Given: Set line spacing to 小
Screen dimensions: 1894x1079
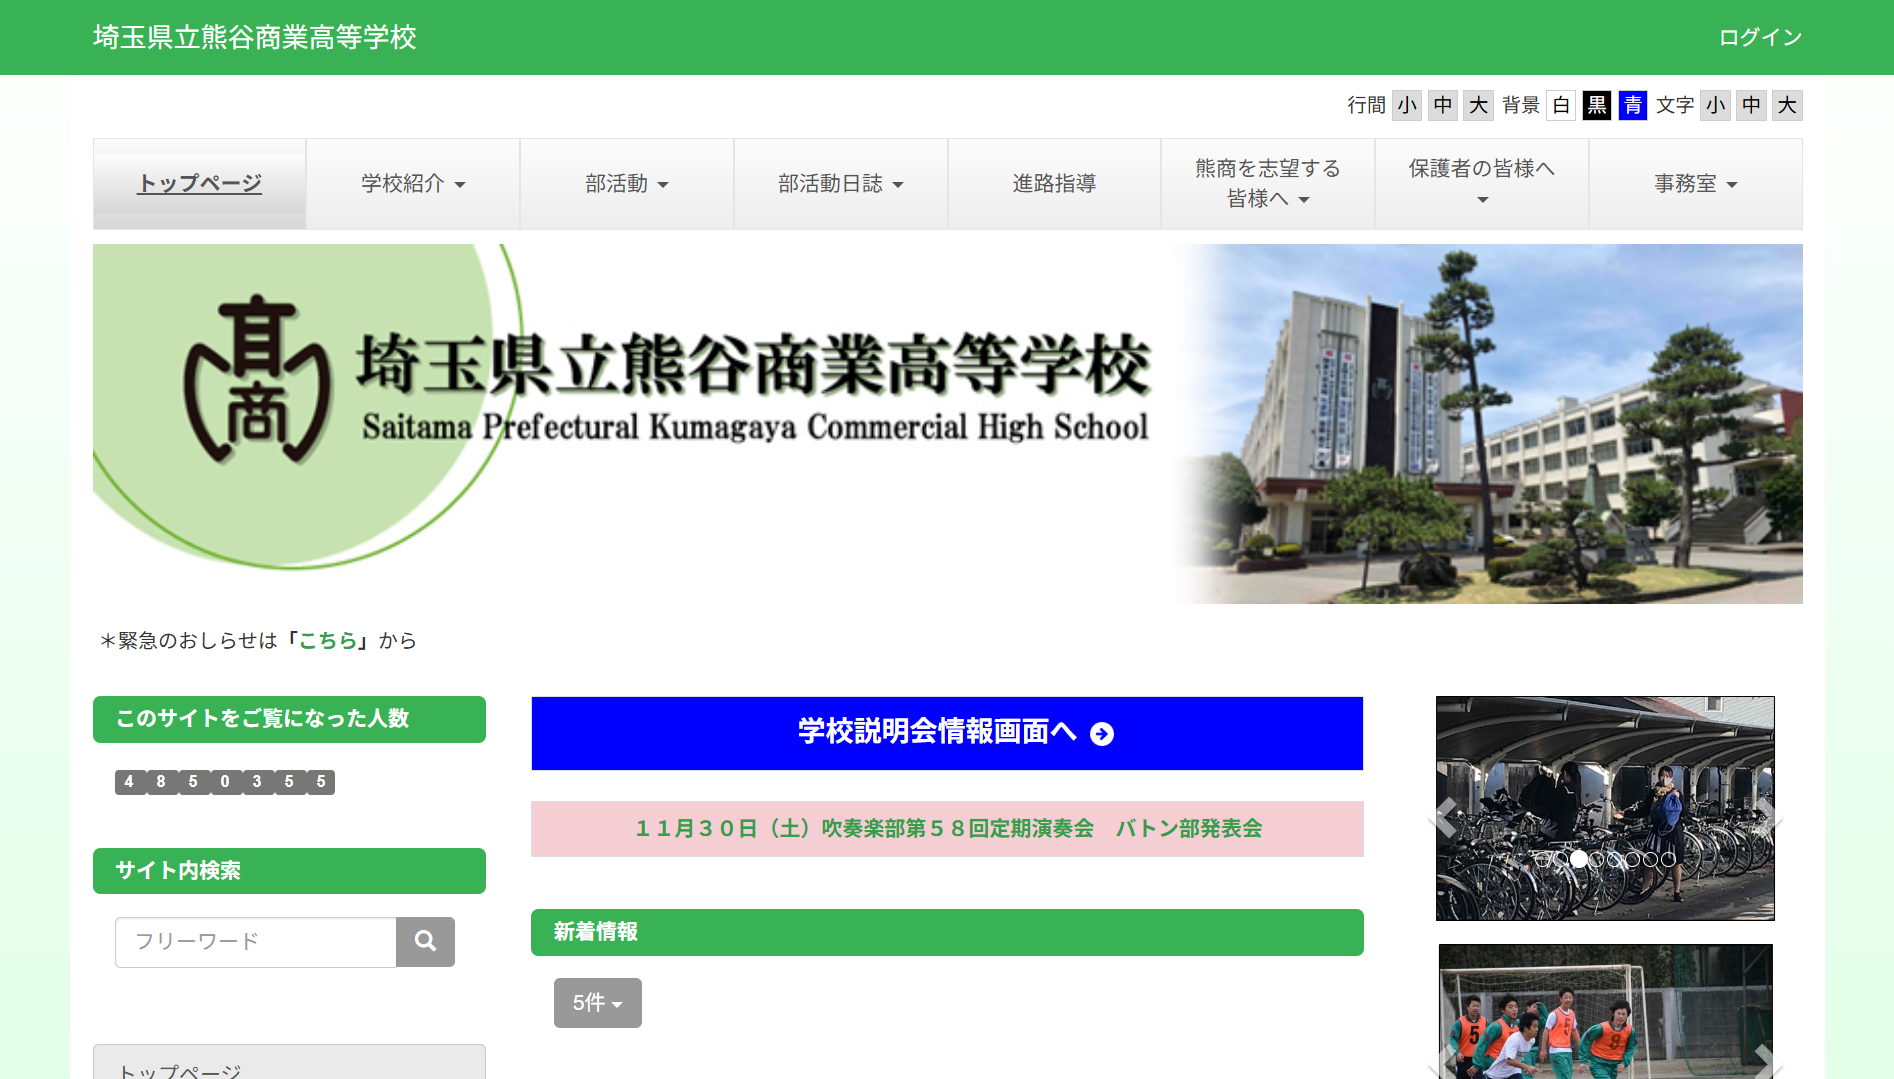Looking at the screenshot, I should click(x=1407, y=106).
